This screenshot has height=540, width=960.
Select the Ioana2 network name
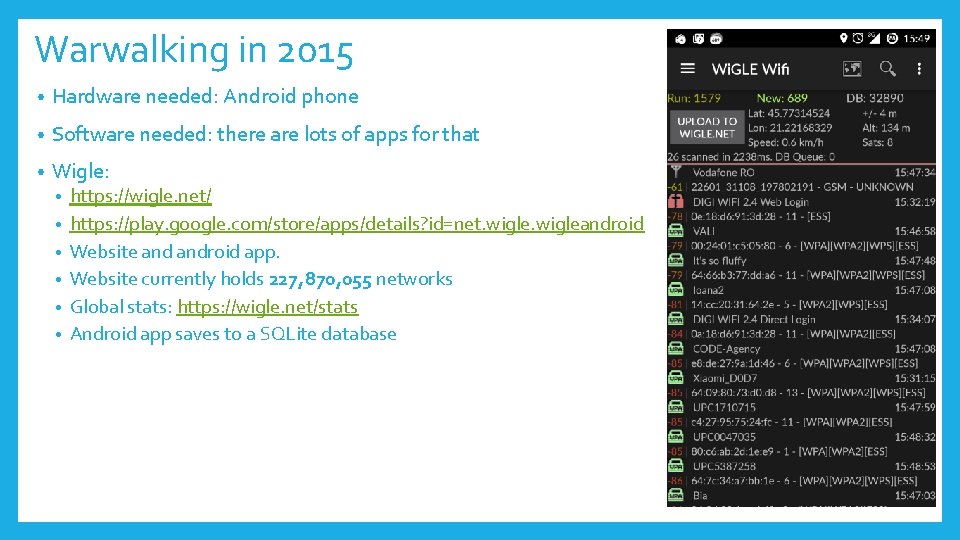coord(708,290)
